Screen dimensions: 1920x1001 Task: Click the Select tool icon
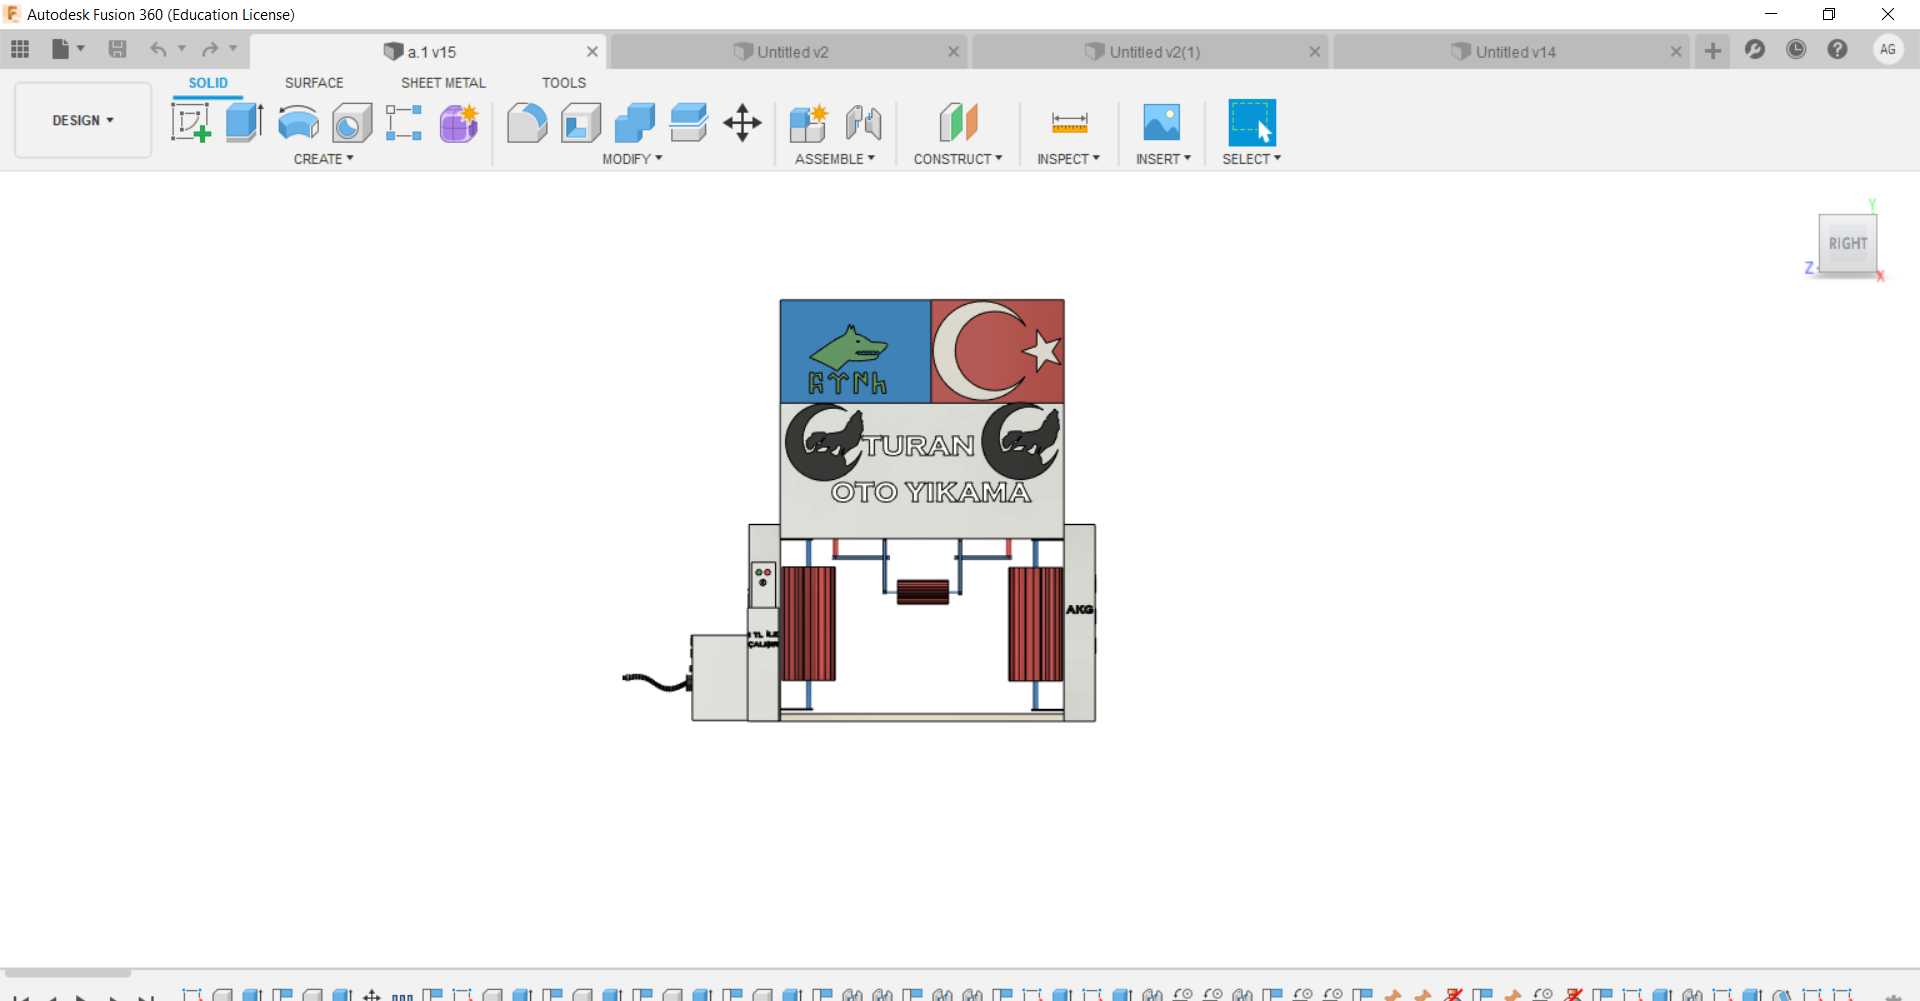click(1252, 123)
